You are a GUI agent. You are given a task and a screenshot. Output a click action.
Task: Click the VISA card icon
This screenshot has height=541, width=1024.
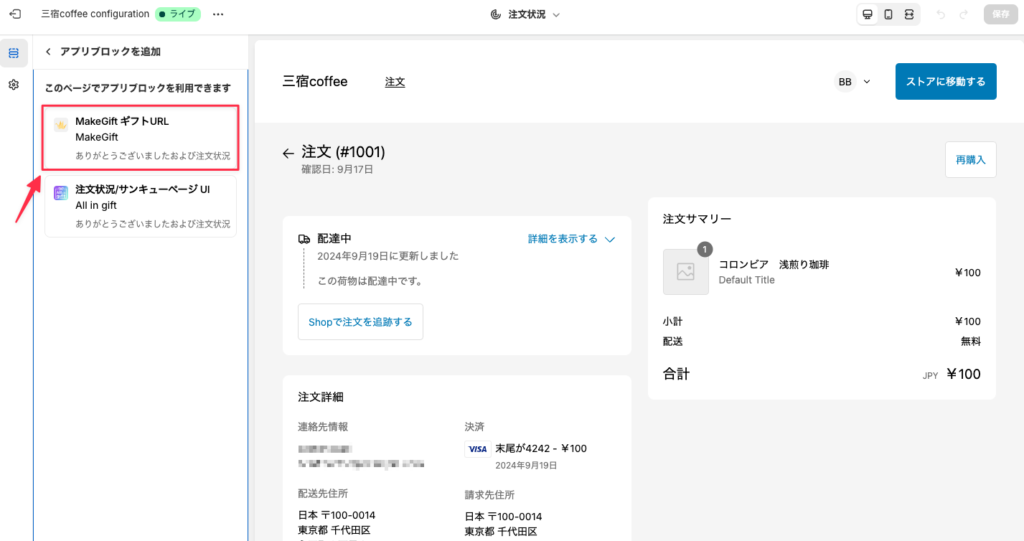(x=477, y=449)
